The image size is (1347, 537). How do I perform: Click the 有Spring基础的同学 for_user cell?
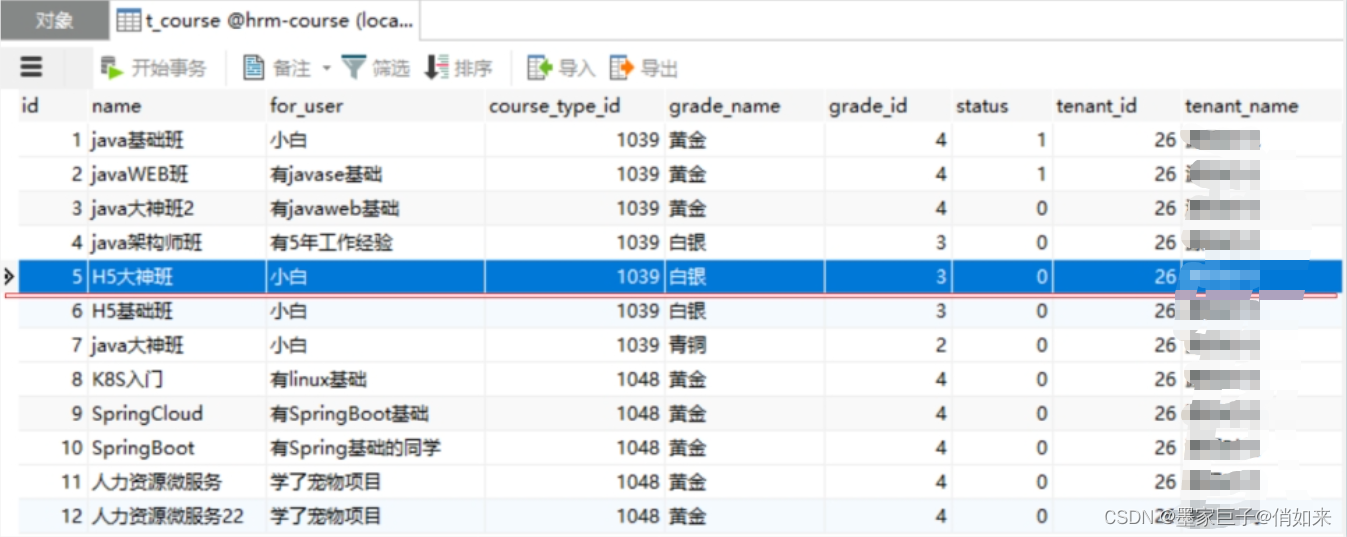[x=375, y=448]
